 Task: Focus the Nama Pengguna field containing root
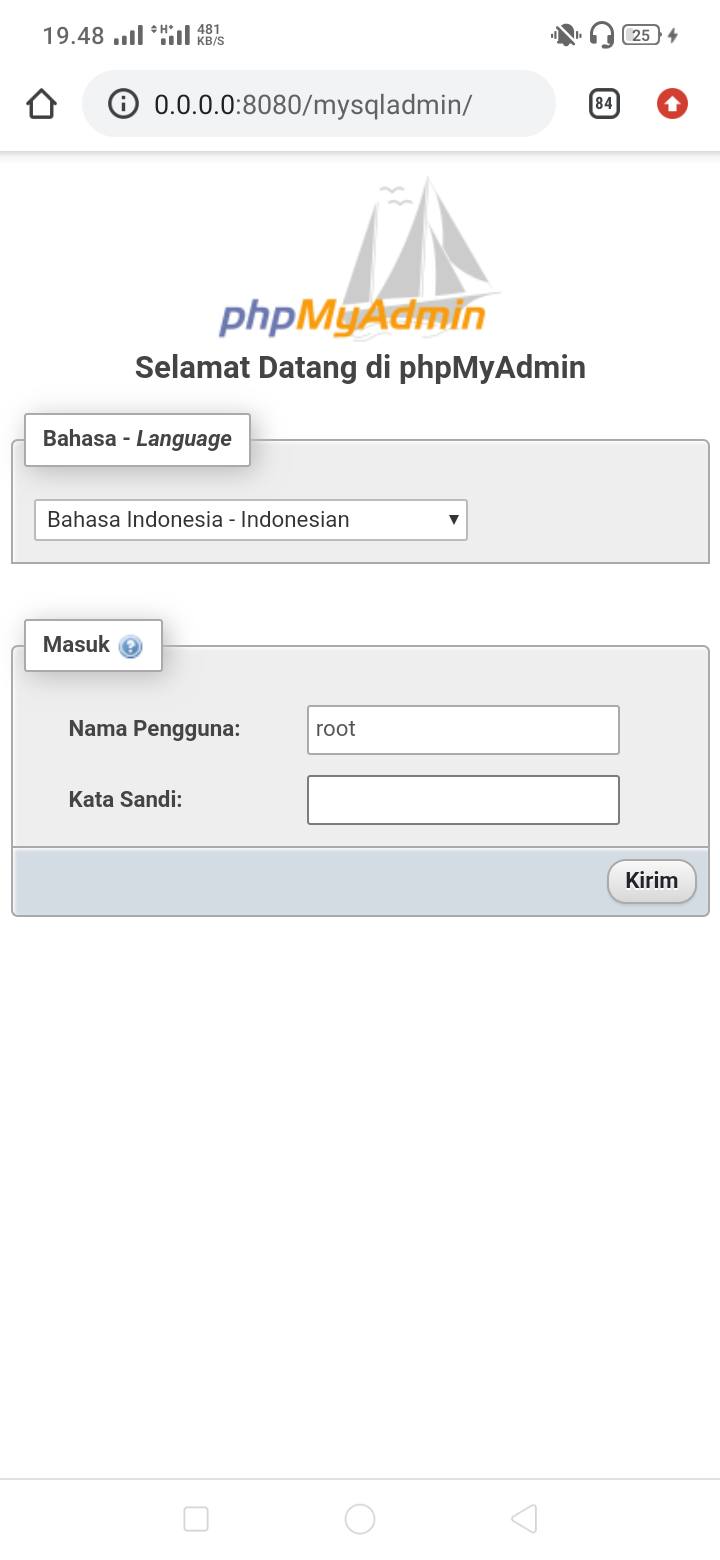tap(463, 729)
